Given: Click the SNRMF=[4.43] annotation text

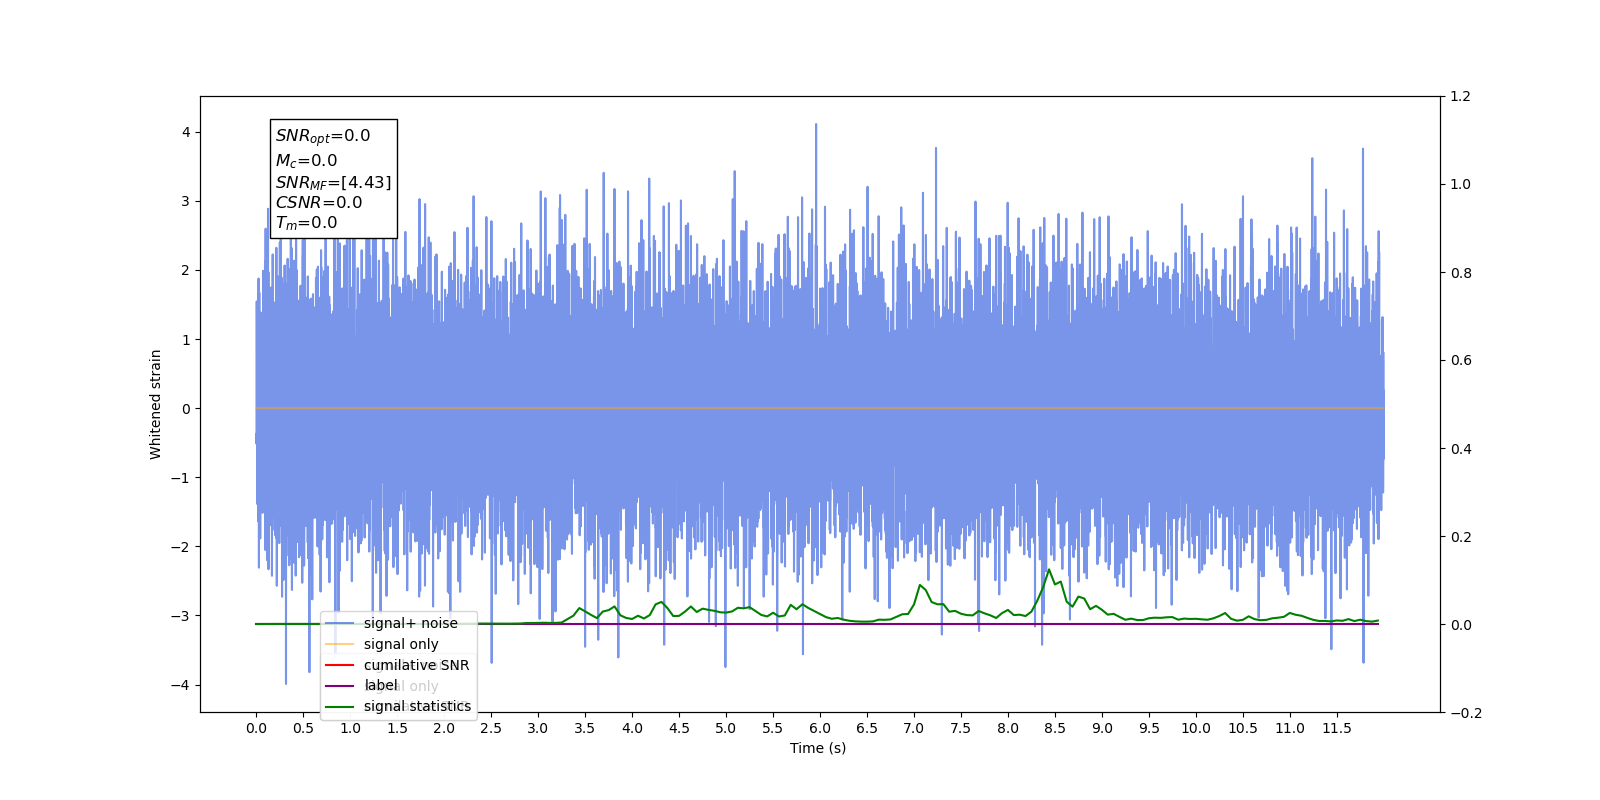Looking at the screenshot, I should point(333,182).
